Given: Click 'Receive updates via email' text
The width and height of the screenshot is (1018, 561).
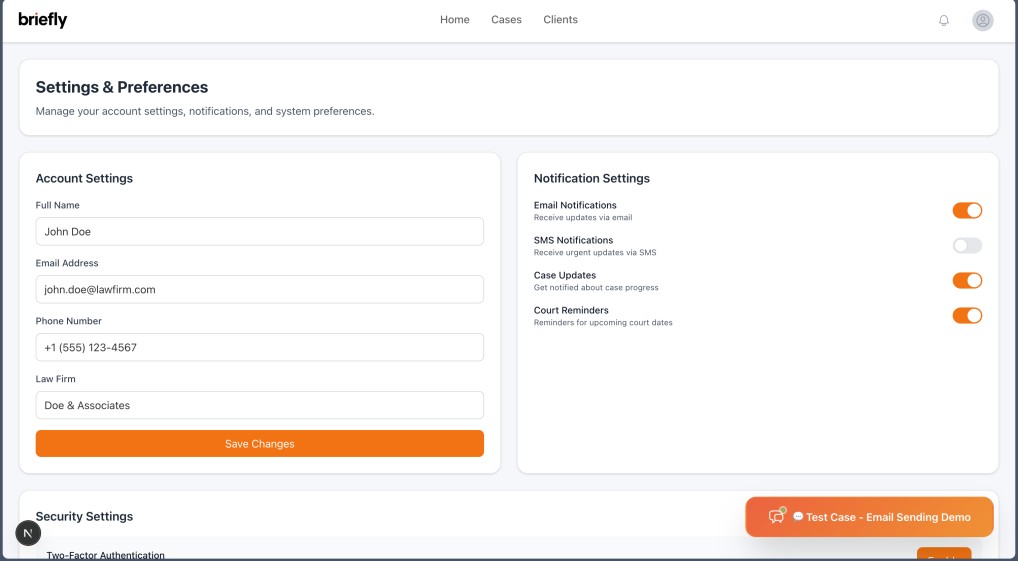Looking at the screenshot, I should click(x=583, y=218).
